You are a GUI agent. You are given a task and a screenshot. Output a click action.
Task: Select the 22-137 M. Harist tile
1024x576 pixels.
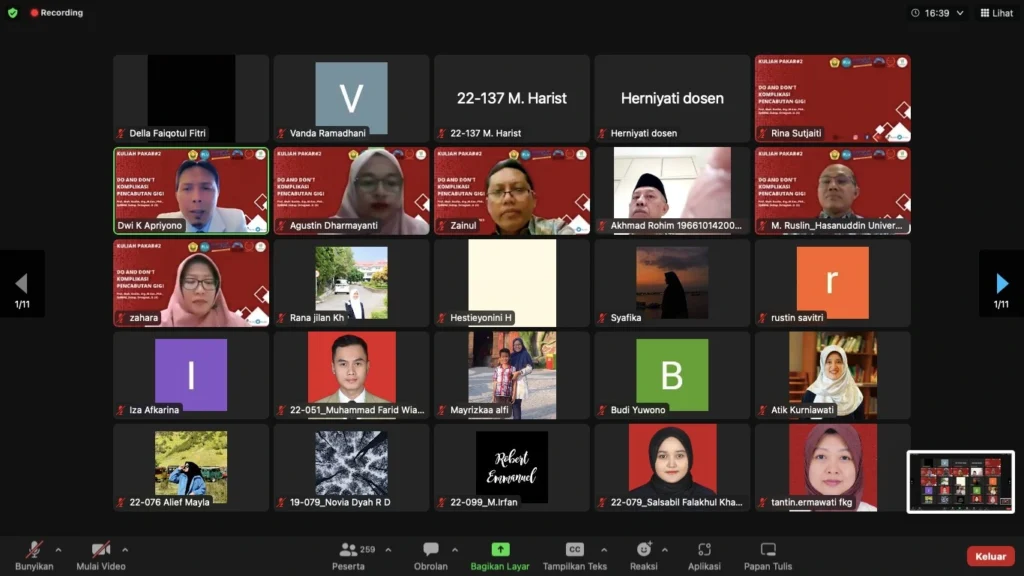click(512, 98)
